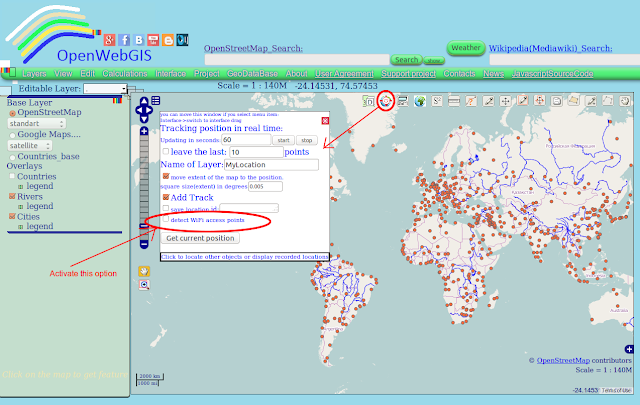This screenshot has height=405, width=640.
Task: Open the GeoDataBase menu
Action: coord(252,73)
